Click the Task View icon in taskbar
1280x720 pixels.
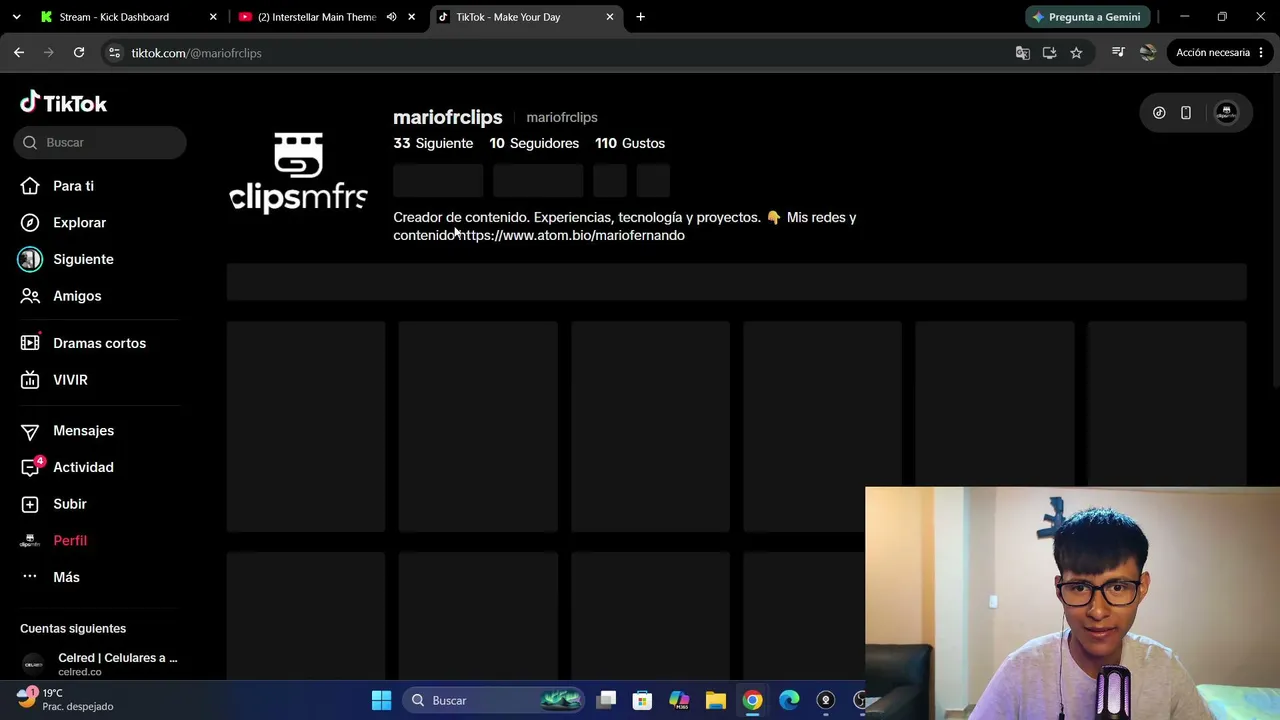coord(606,700)
